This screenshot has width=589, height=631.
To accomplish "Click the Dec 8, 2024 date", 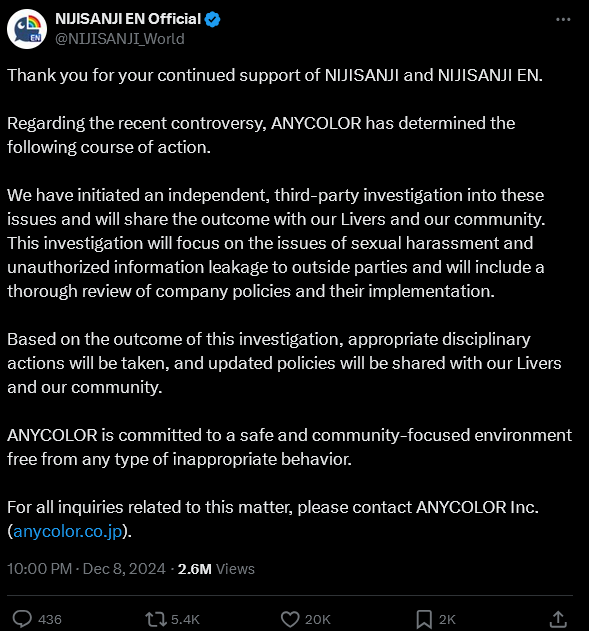I will (124, 569).
